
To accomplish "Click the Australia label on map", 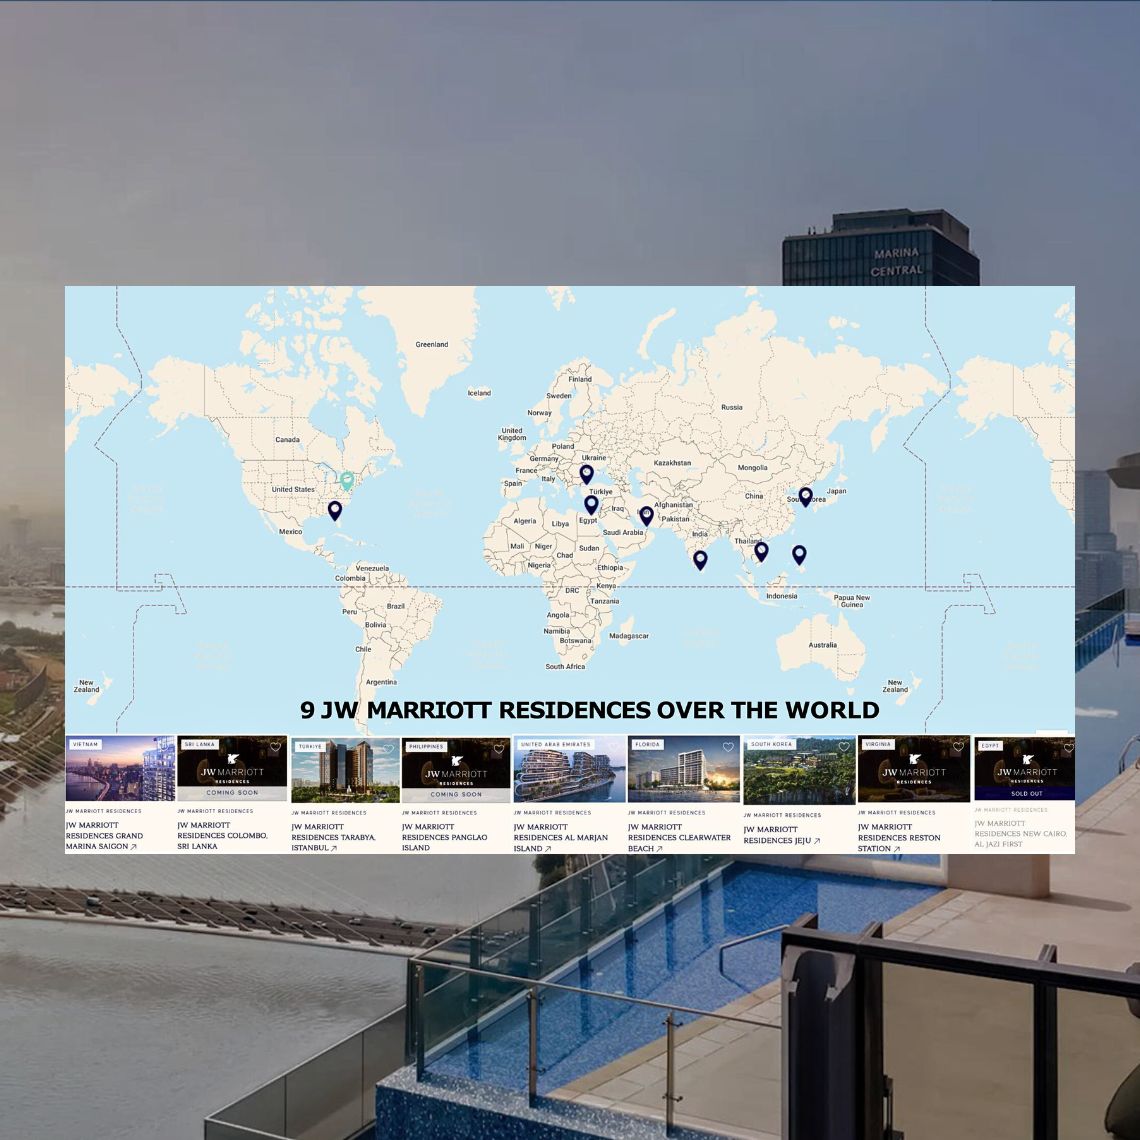I will point(822,645).
